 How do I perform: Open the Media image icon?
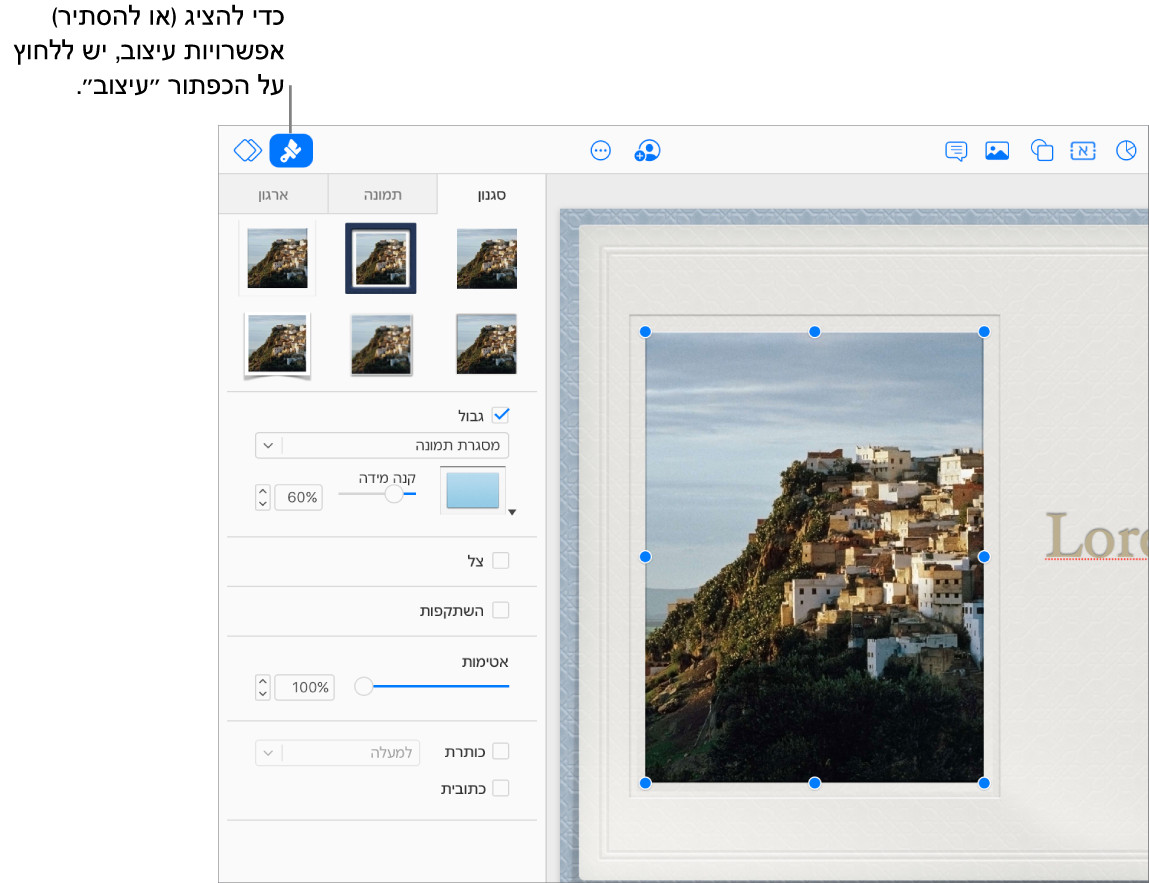[x=997, y=151]
